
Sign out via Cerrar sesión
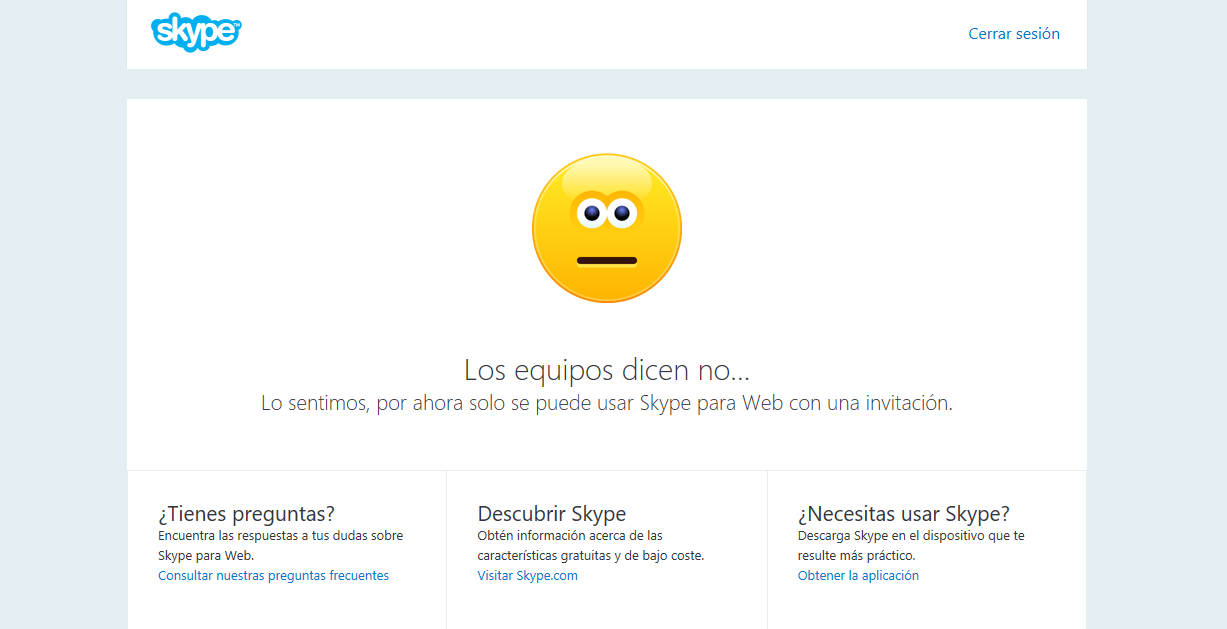[x=1013, y=34]
